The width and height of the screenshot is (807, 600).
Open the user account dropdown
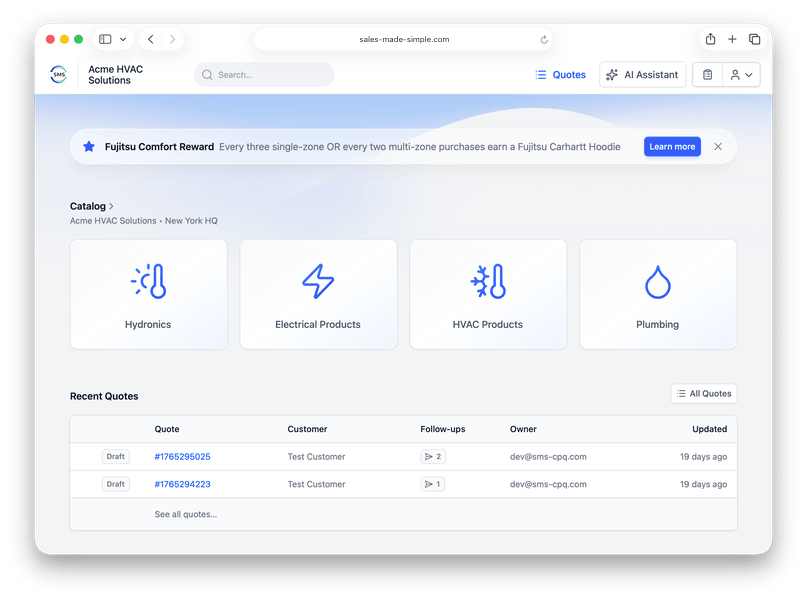tap(741, 75)
